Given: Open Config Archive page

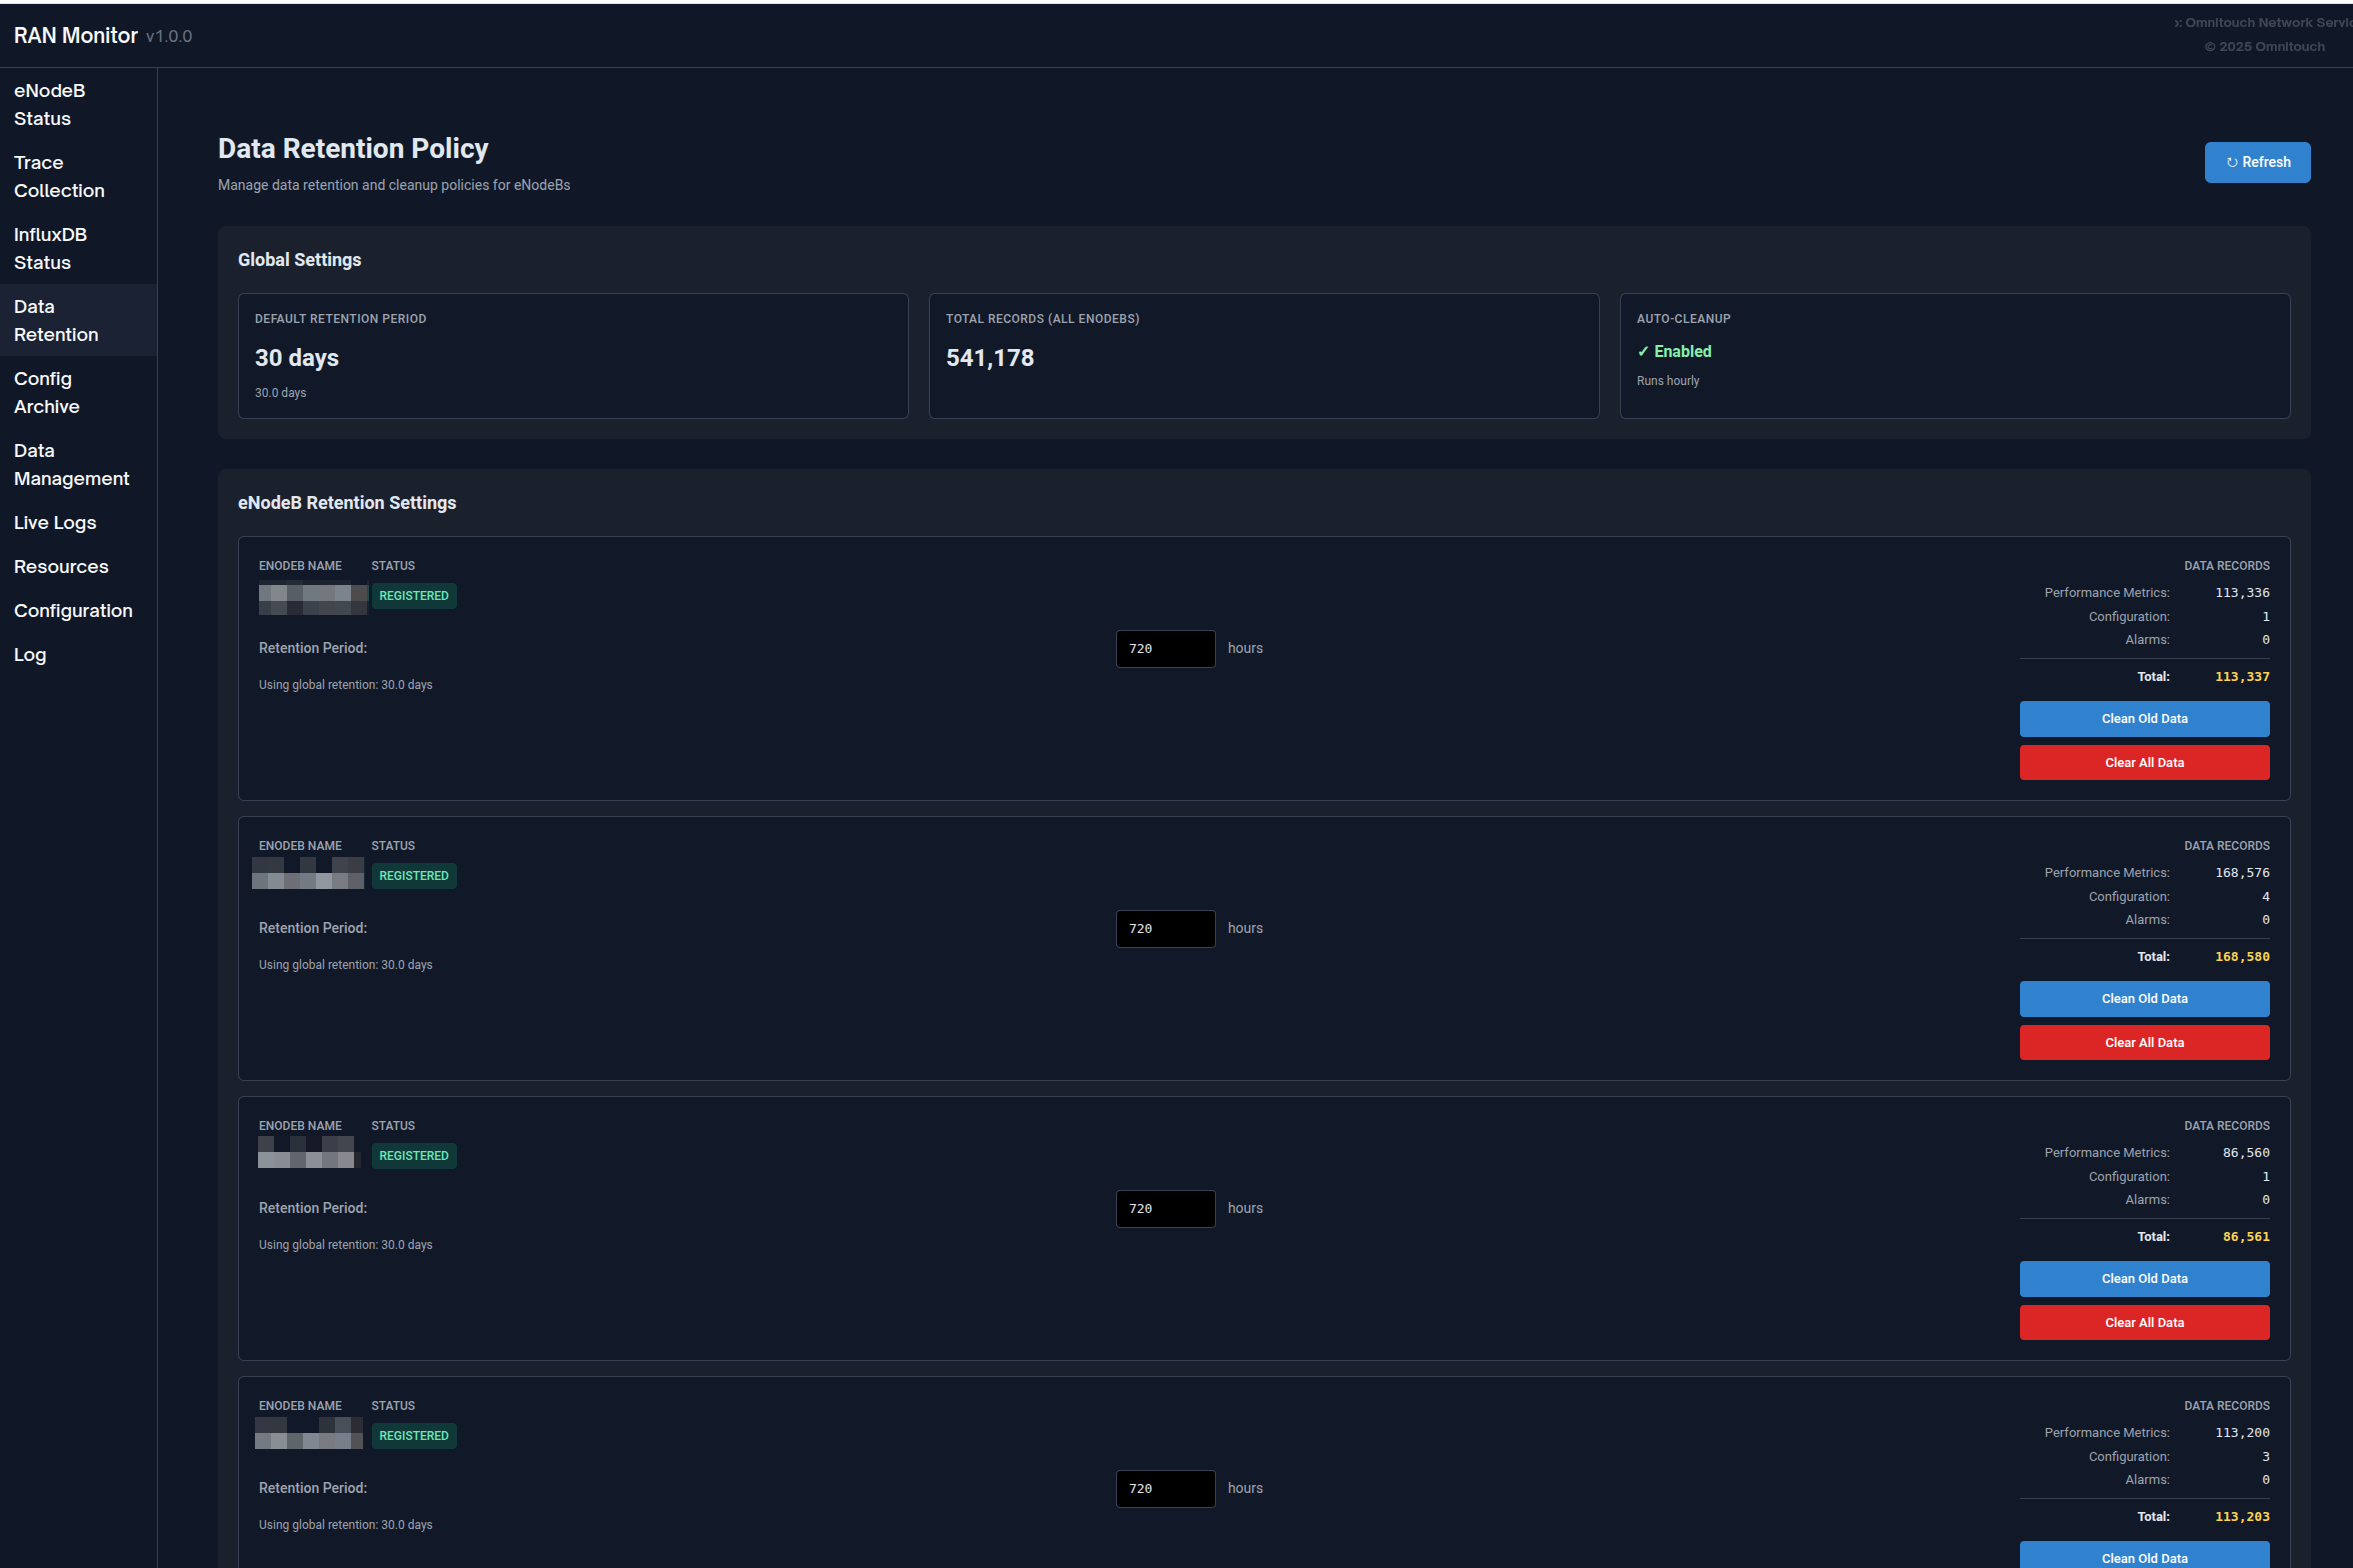Looking at the screenshot, I should point(47,392).
